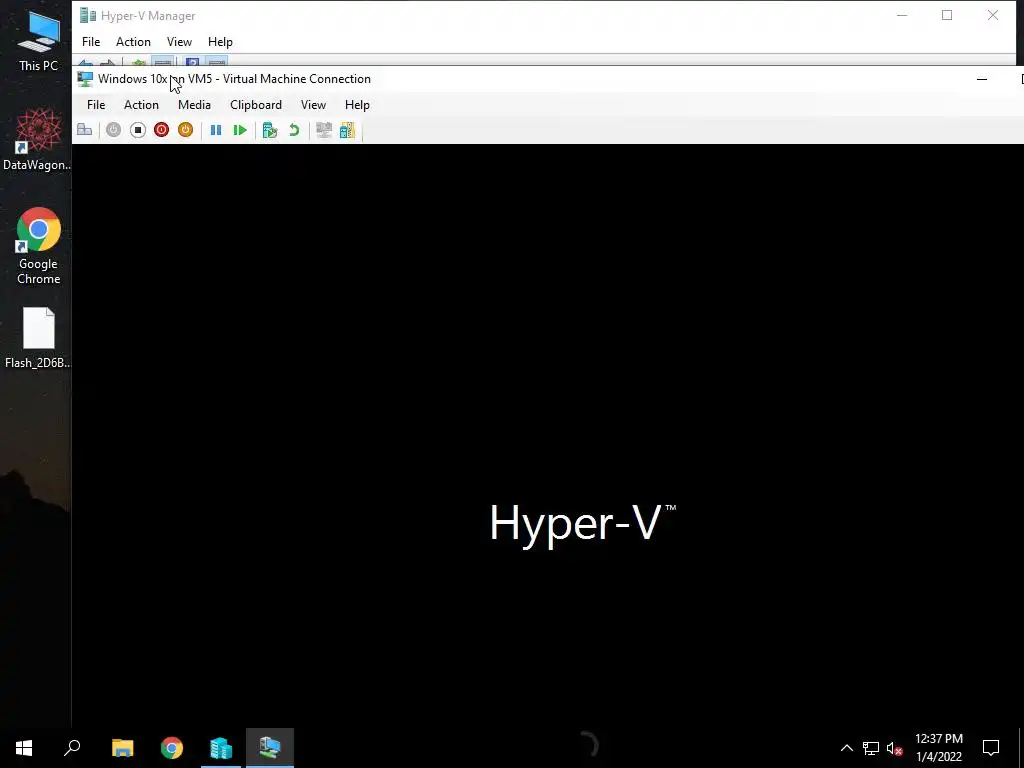1024x768 pixels.
Task: Save VM state with the orange power icon
Action: [185, 130]
